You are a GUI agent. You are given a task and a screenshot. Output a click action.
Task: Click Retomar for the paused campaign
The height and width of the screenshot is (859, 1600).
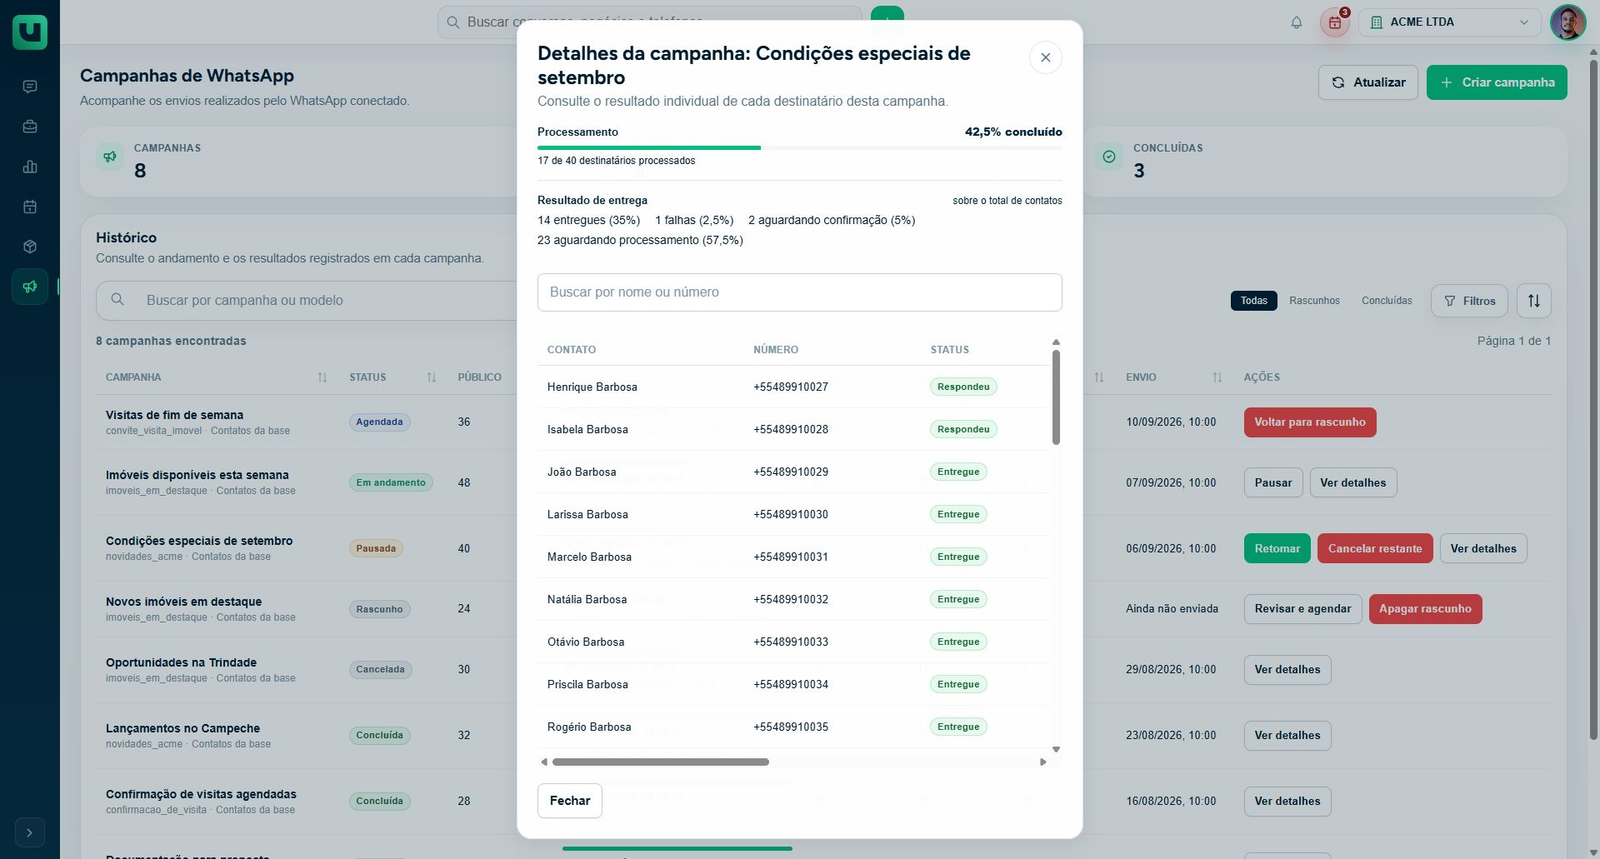tap(1277, 549)
